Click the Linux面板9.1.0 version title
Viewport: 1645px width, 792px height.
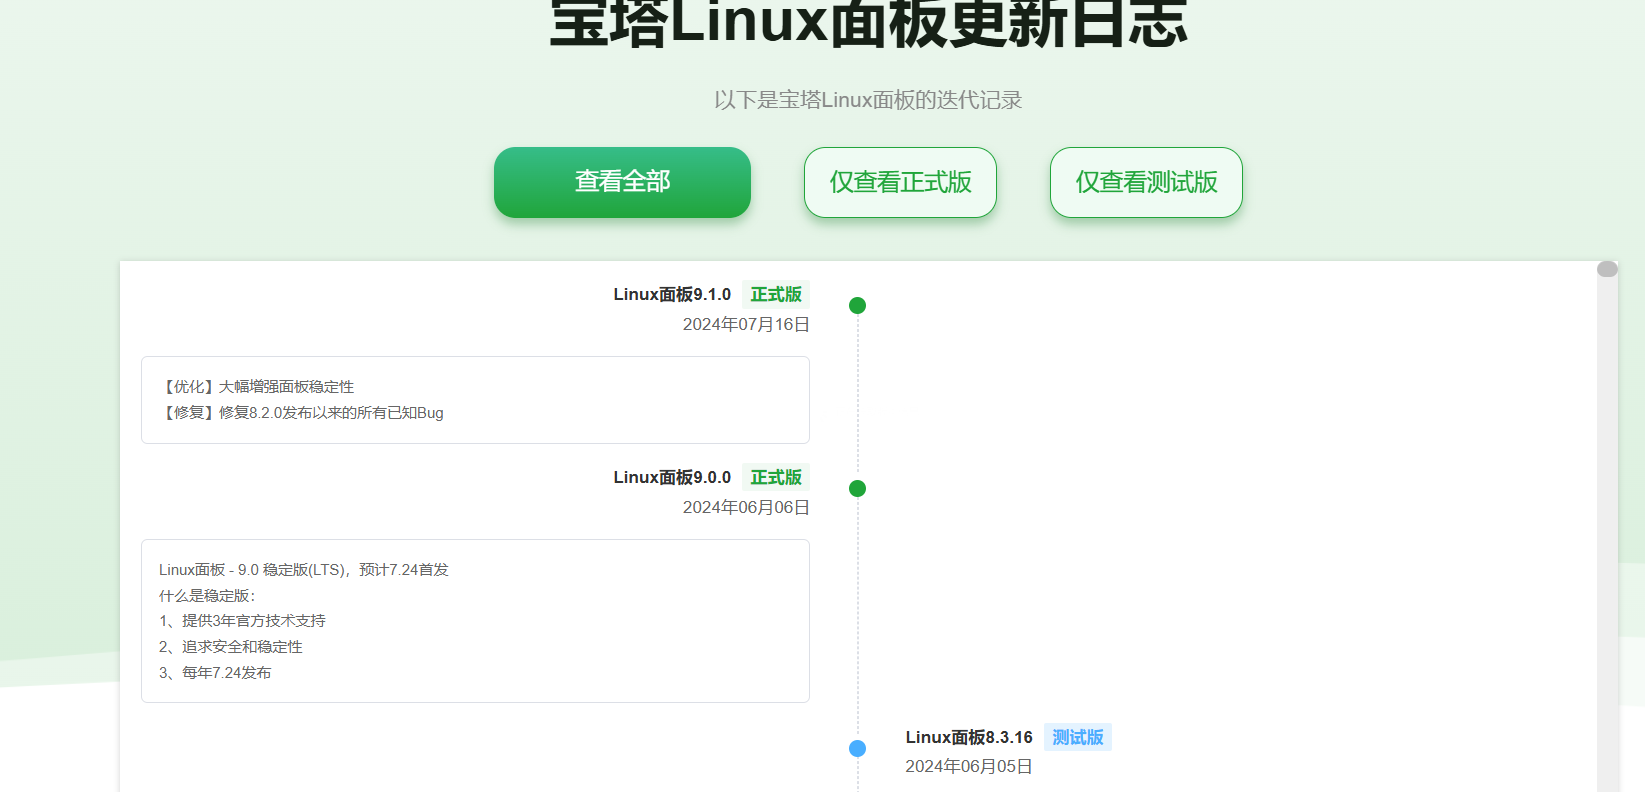click(672, 294)
